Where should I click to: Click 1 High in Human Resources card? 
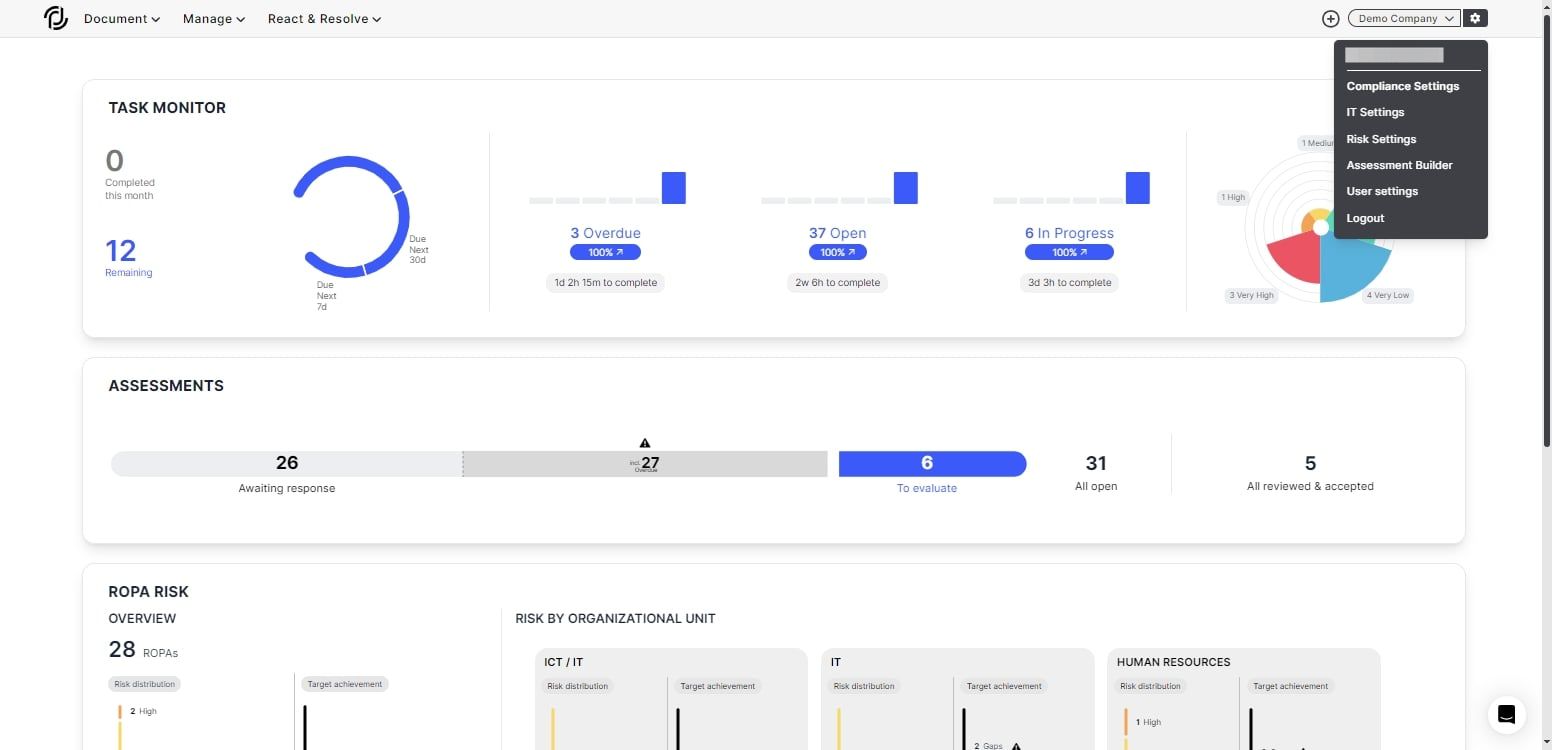coord(1148,722)
